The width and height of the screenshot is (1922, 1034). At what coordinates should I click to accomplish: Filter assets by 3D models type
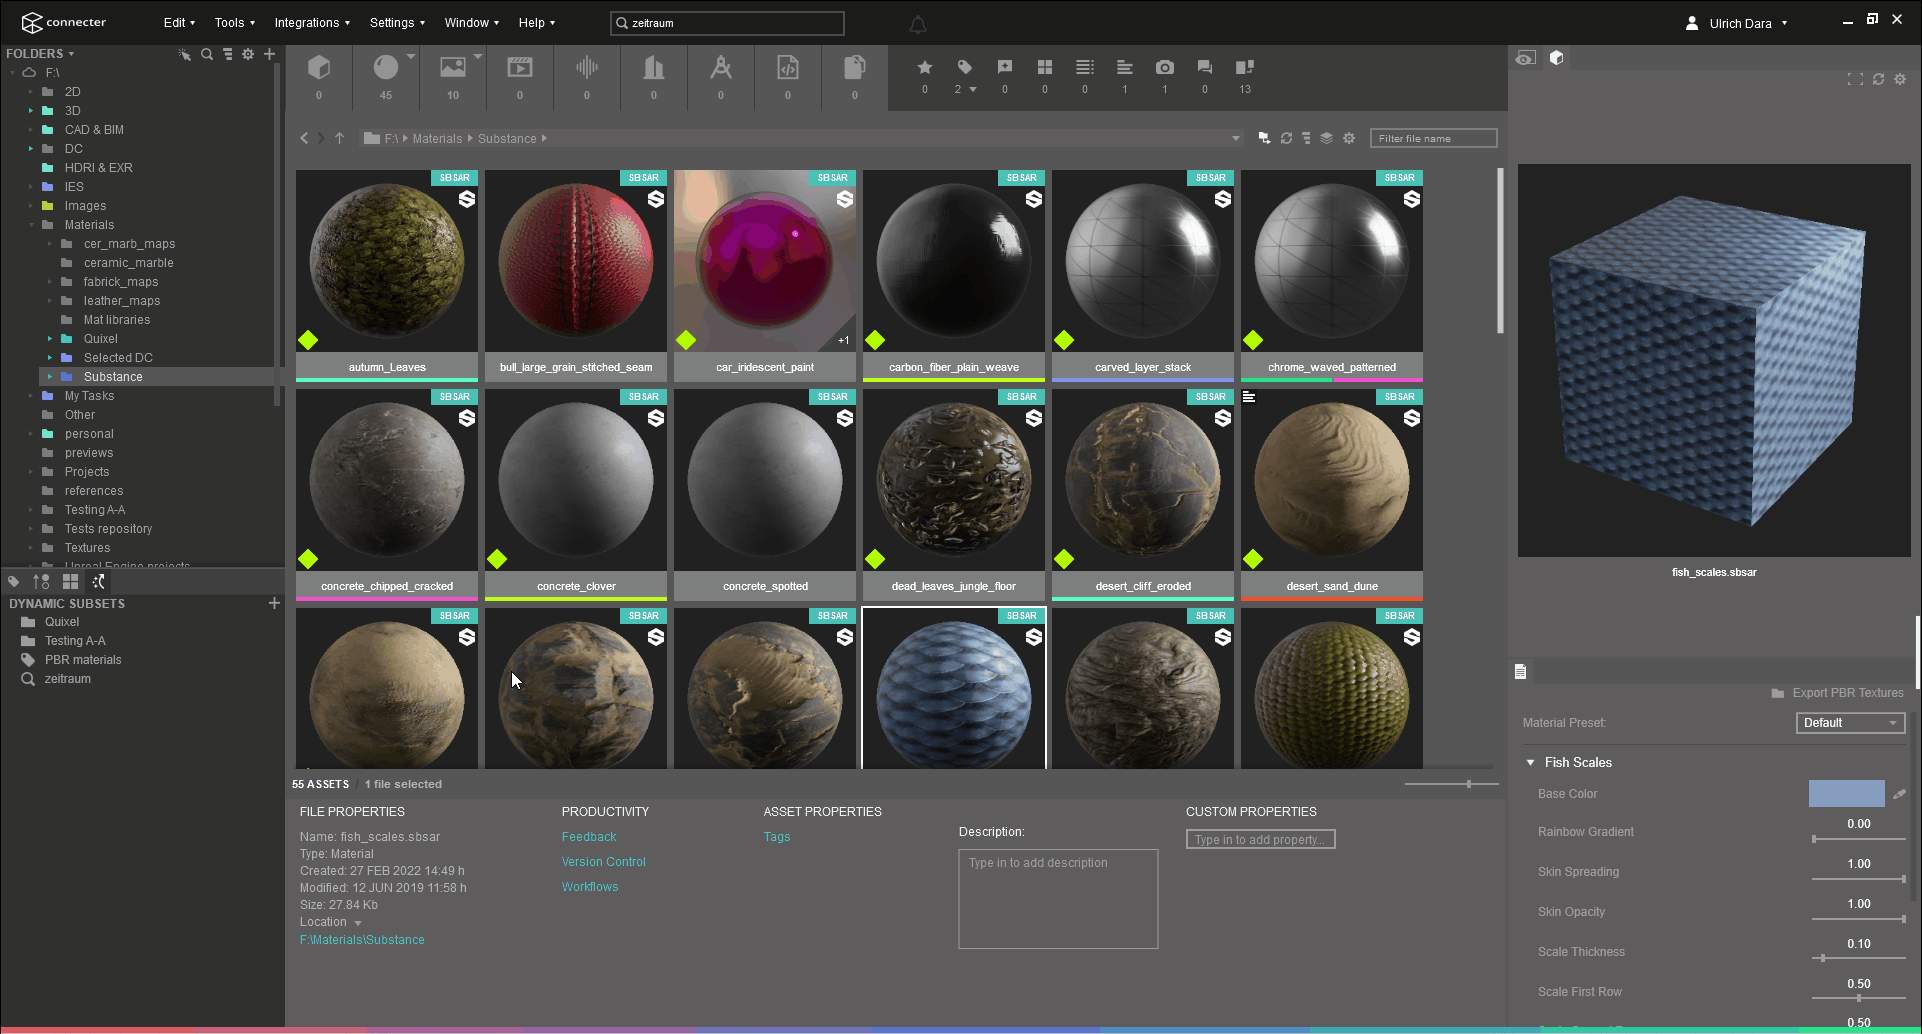pos(319,67)
